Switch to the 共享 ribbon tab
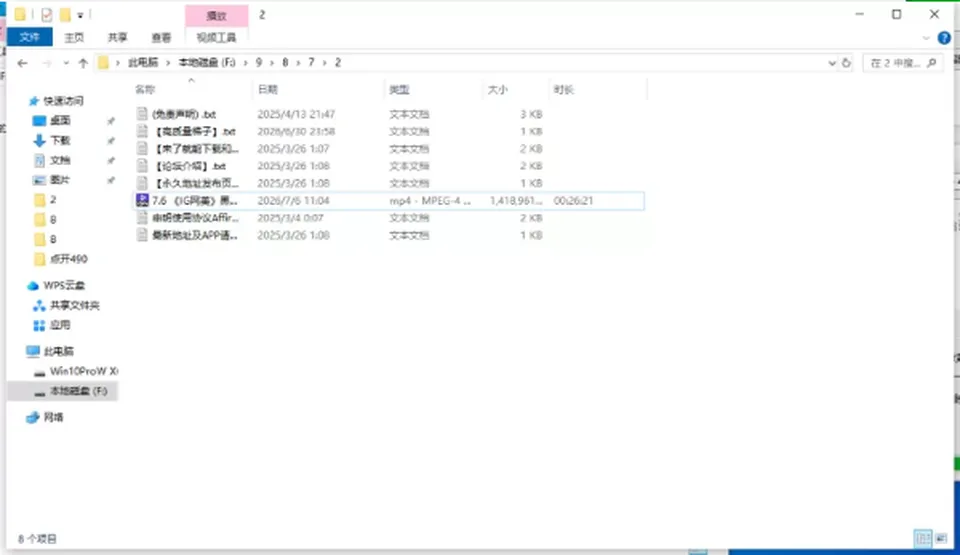The image size is (960, 555). [117, 37]
